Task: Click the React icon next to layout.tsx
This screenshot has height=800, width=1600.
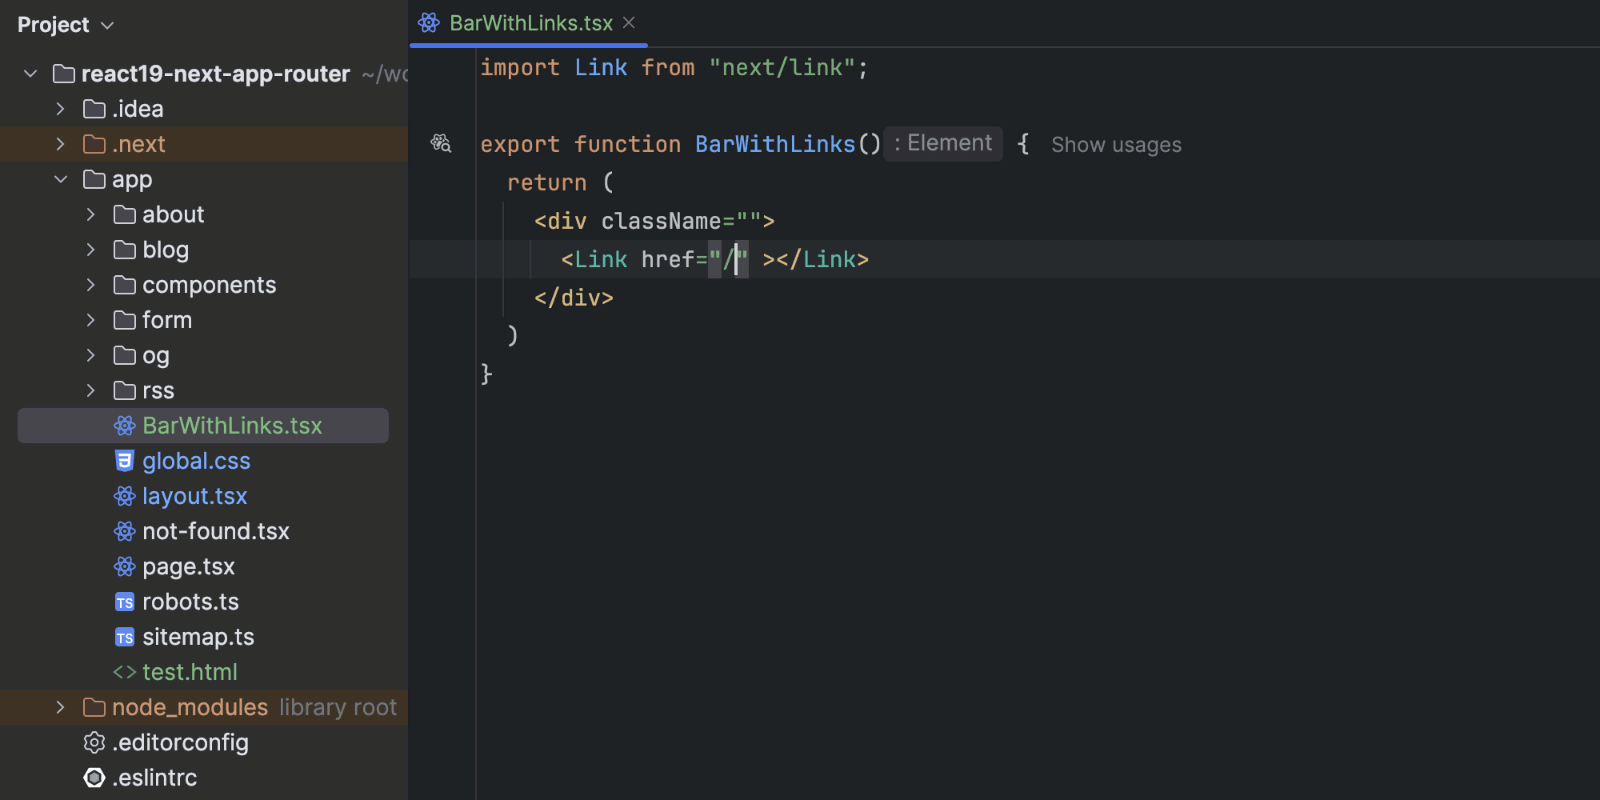Action: pos(124,496)
